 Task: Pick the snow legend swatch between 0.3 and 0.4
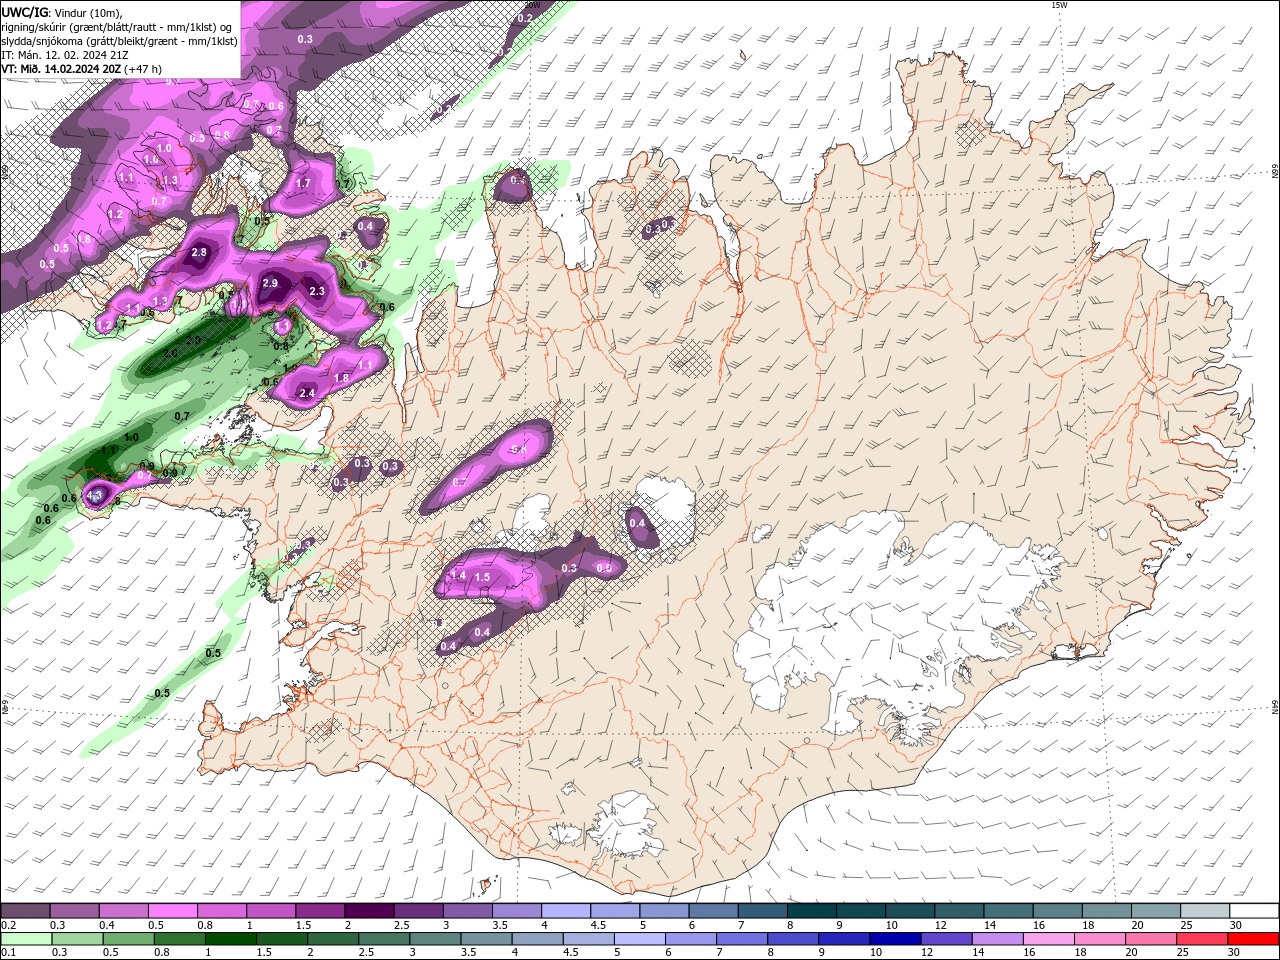coord(74,911)
